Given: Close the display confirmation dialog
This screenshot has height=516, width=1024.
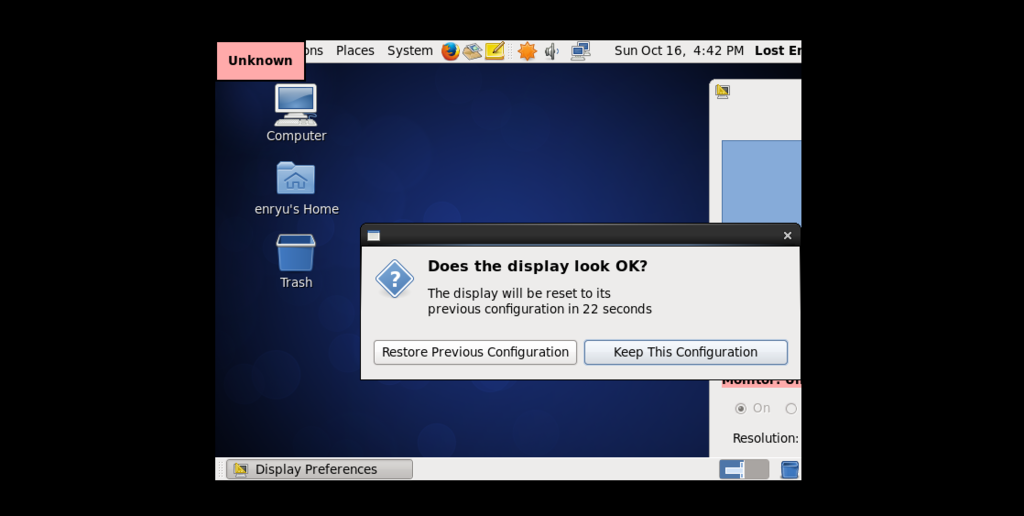Looking at the screenshot, I should point(788,236).
